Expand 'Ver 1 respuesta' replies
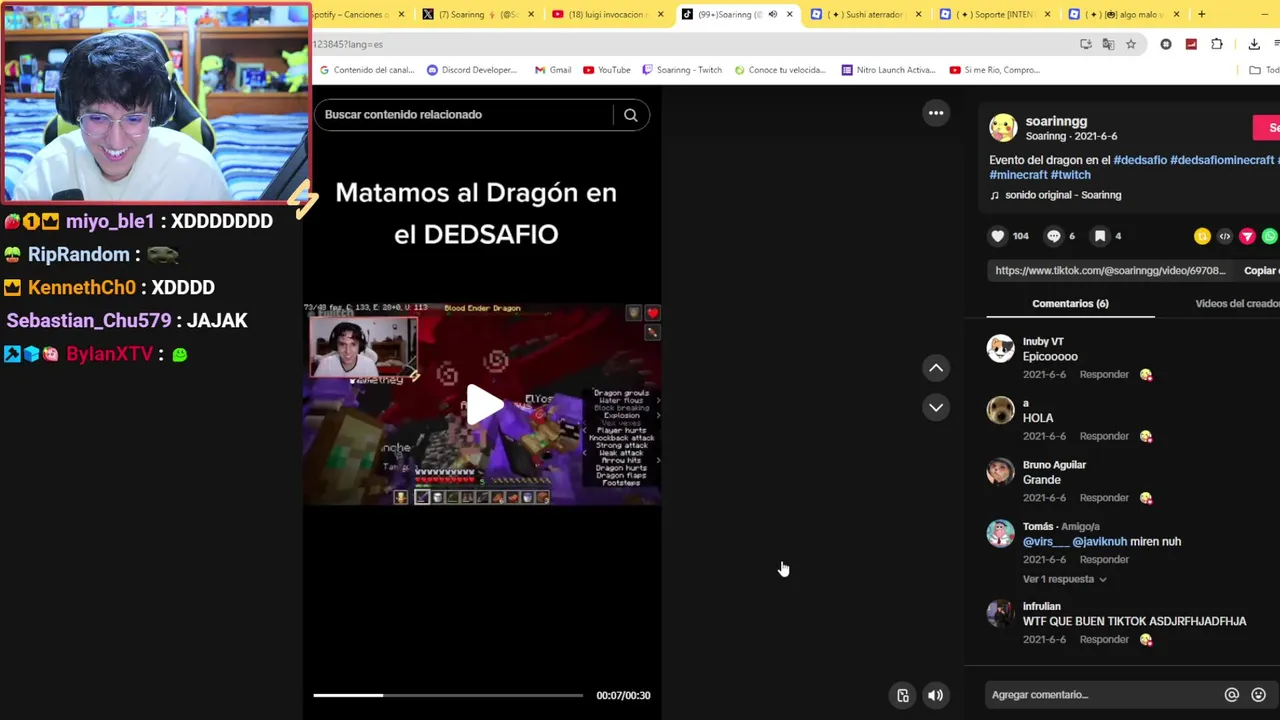This screenshot has width=1280, height=720. pos(1065,580)
